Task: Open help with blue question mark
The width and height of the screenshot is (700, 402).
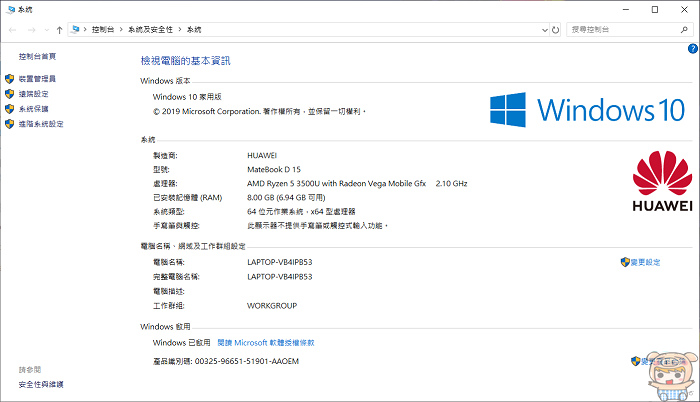Action: pyautogui.click(x=693, y=49)
